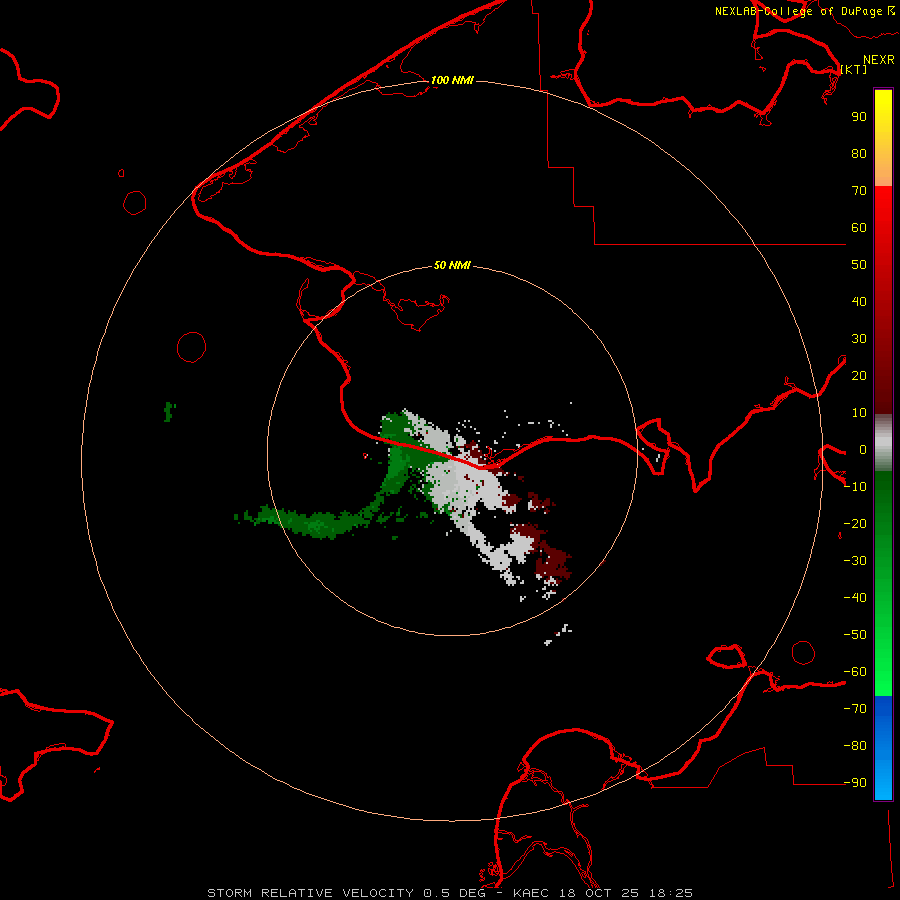Click the 20 value on velocity scale
Image resolution: width=900 pixels, height=900 pixels.
point(859,375)
